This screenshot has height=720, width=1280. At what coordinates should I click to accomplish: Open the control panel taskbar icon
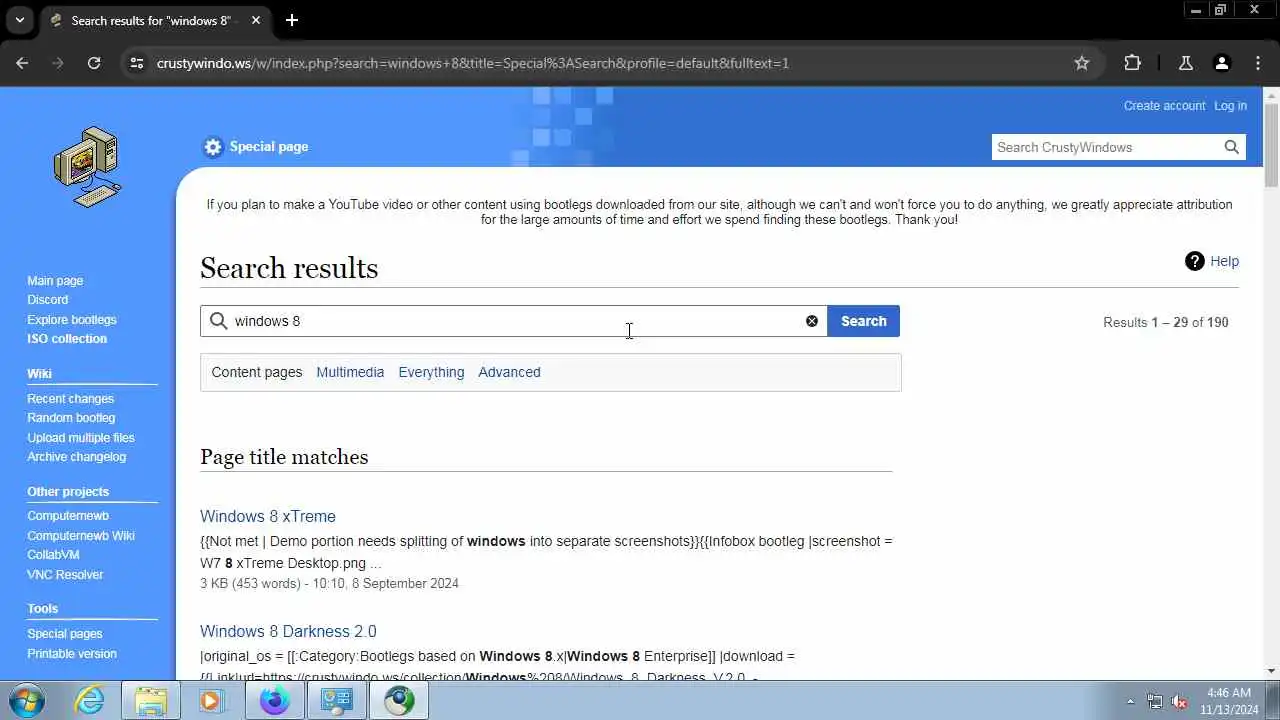(x=336, y=701)
